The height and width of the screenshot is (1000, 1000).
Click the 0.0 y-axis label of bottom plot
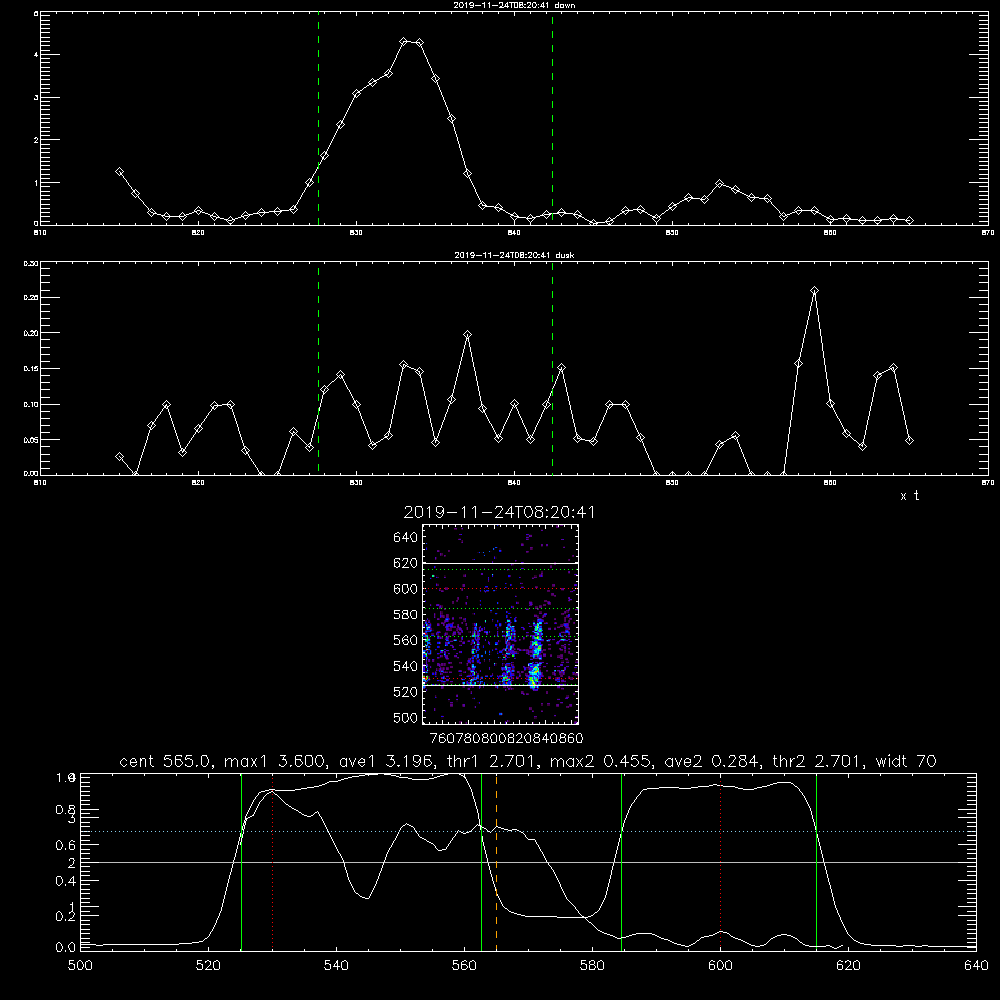pos(66,947)
